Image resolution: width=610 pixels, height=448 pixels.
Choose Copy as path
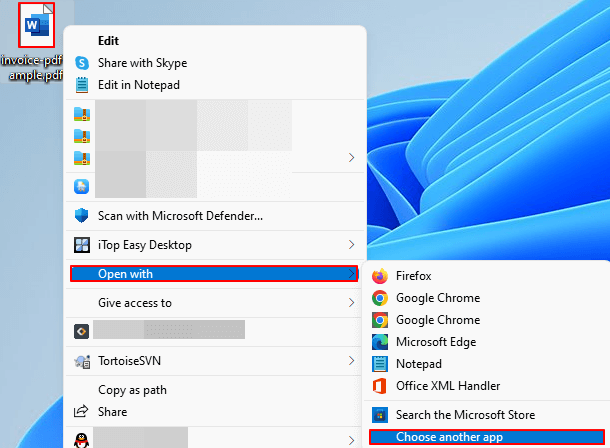[x=216, y=390]
